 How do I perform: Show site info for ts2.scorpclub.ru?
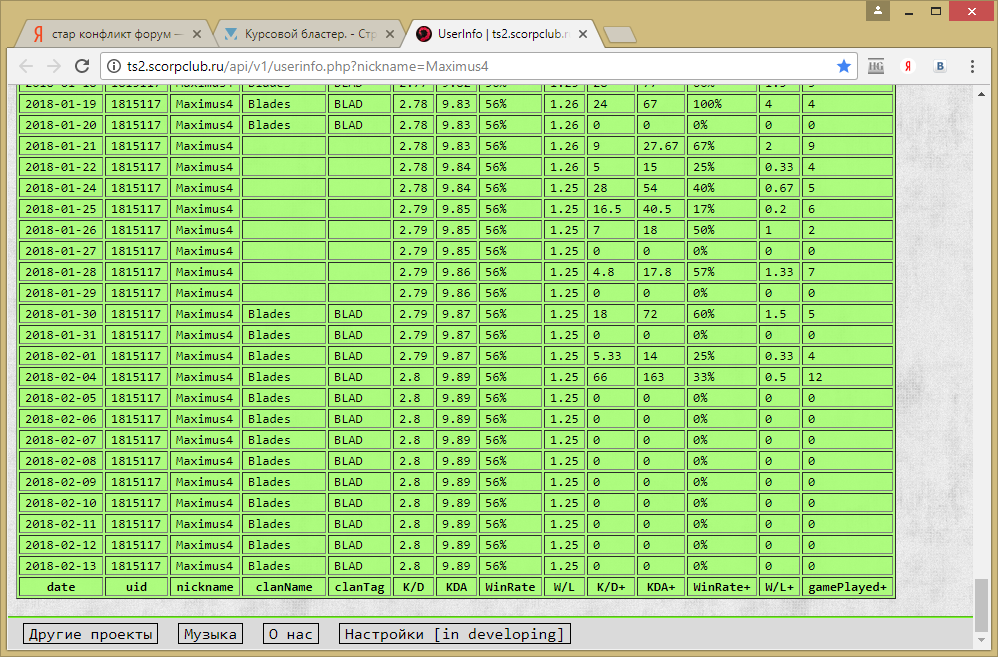[113, 66]
